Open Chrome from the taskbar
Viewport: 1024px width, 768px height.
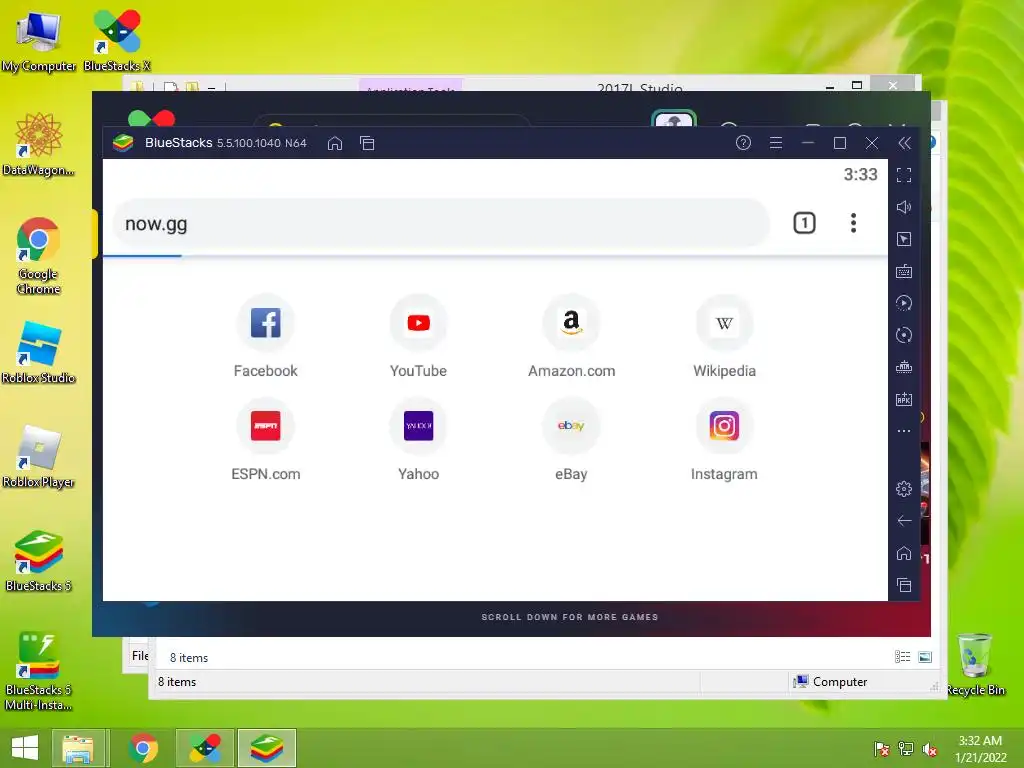[x=143, y=748]
